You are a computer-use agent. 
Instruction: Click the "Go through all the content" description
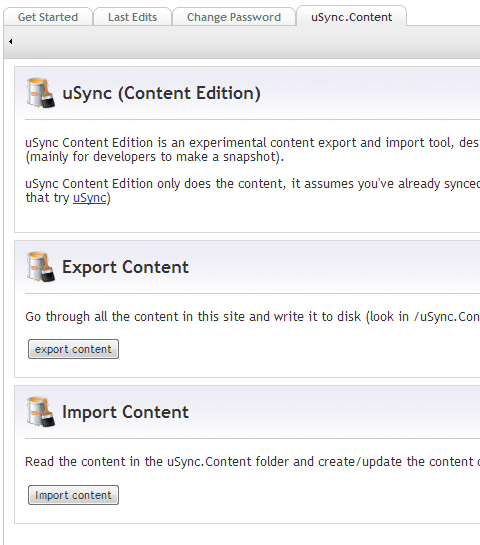click(252, 317)
